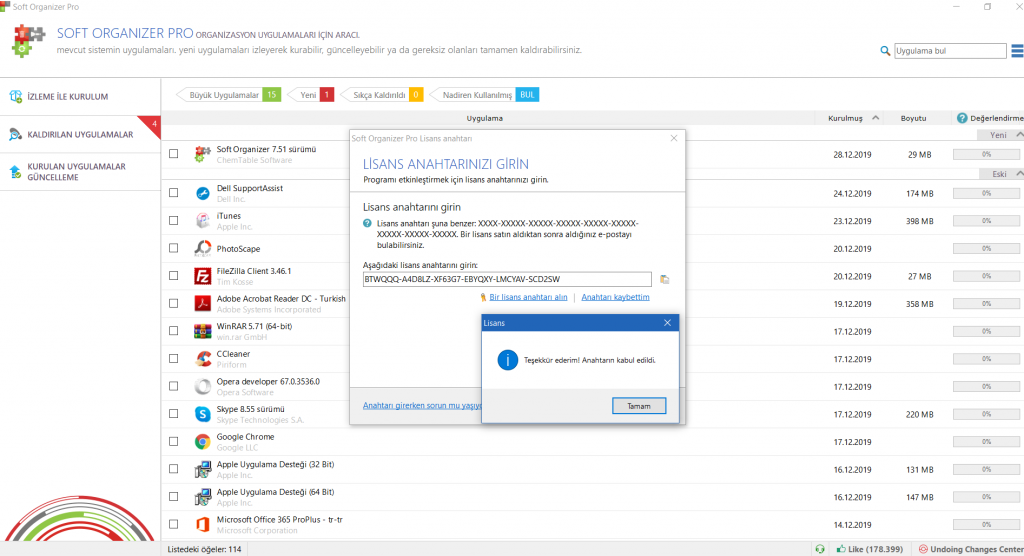Click the Skype app icon
The width and height of the screenshot is (1024, 556).
pyautogui.click(x=202, y=414)
